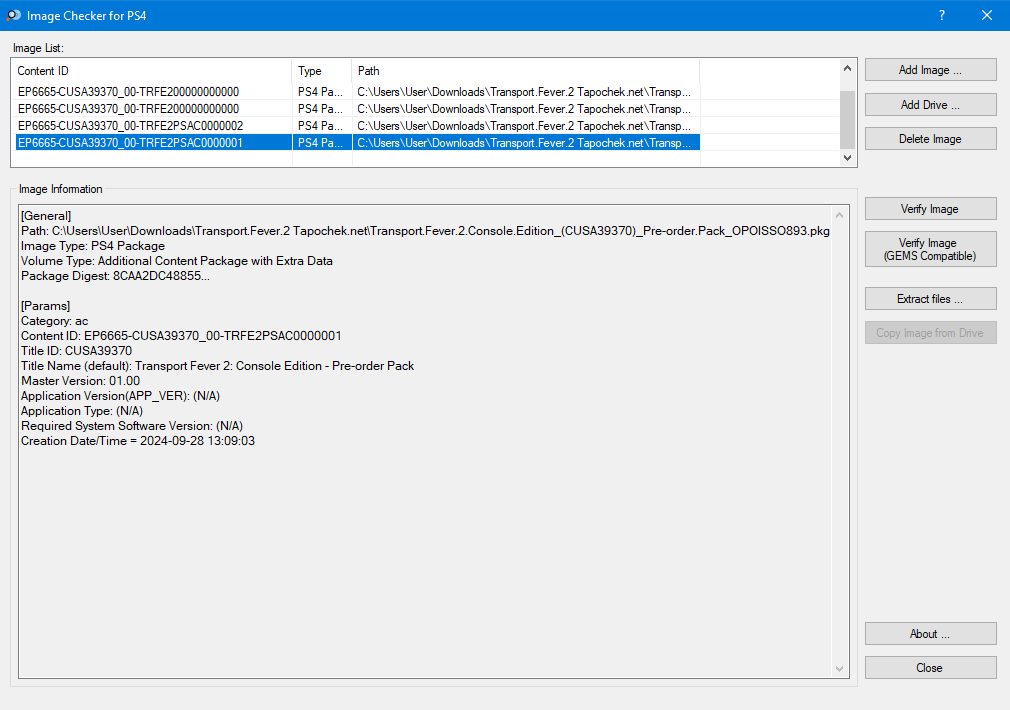Open the Extract files ... dialog
This screenshot has width=1010, height=710.
coord(930,299)
